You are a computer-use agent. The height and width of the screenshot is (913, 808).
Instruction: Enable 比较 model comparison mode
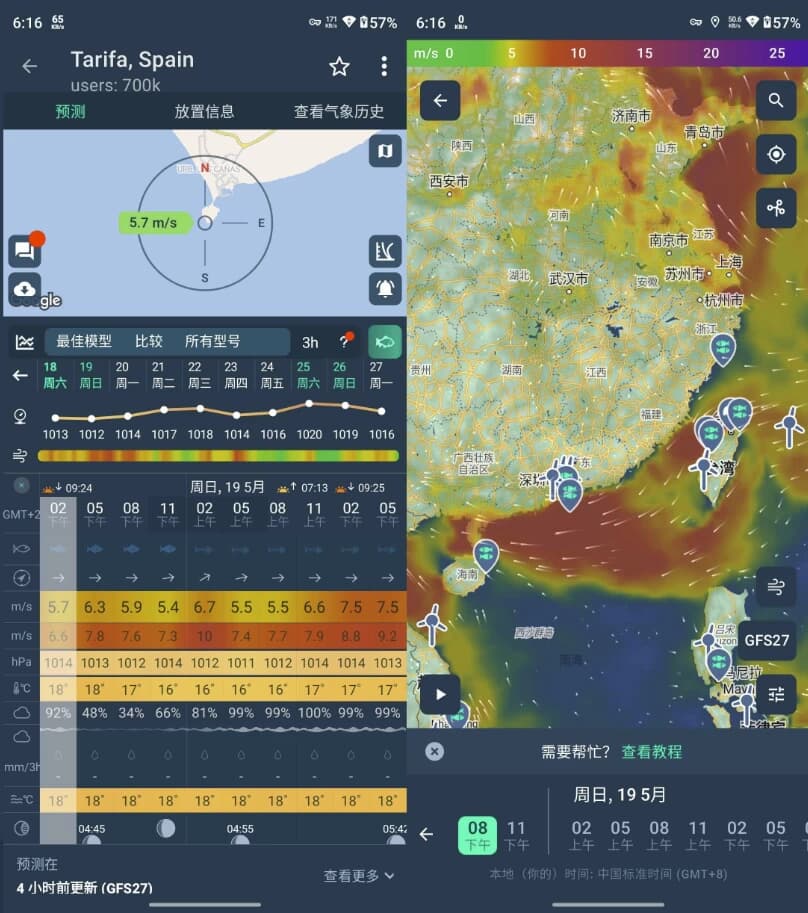tap(148, 341)
